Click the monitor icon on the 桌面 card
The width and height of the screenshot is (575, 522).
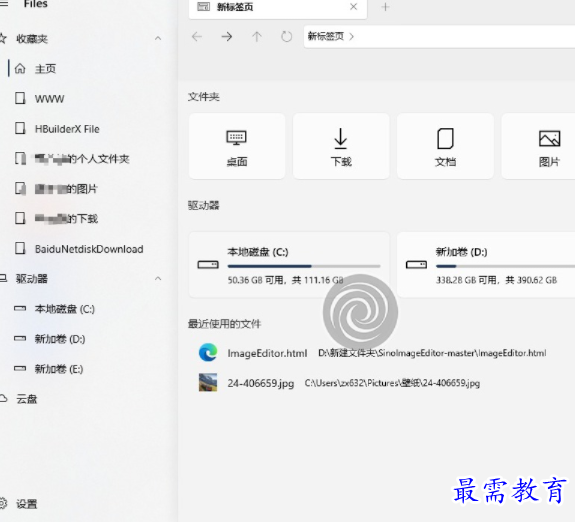pyautogui.click(x=237, y=138)
